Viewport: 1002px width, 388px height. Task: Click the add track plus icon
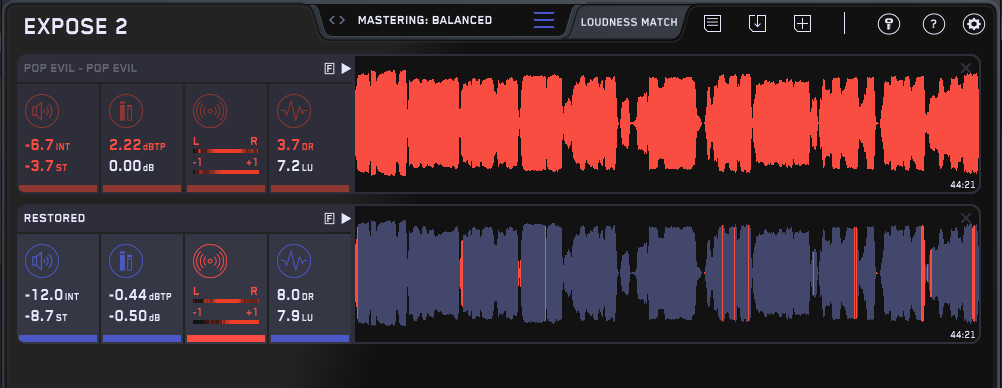coord(802,24)
